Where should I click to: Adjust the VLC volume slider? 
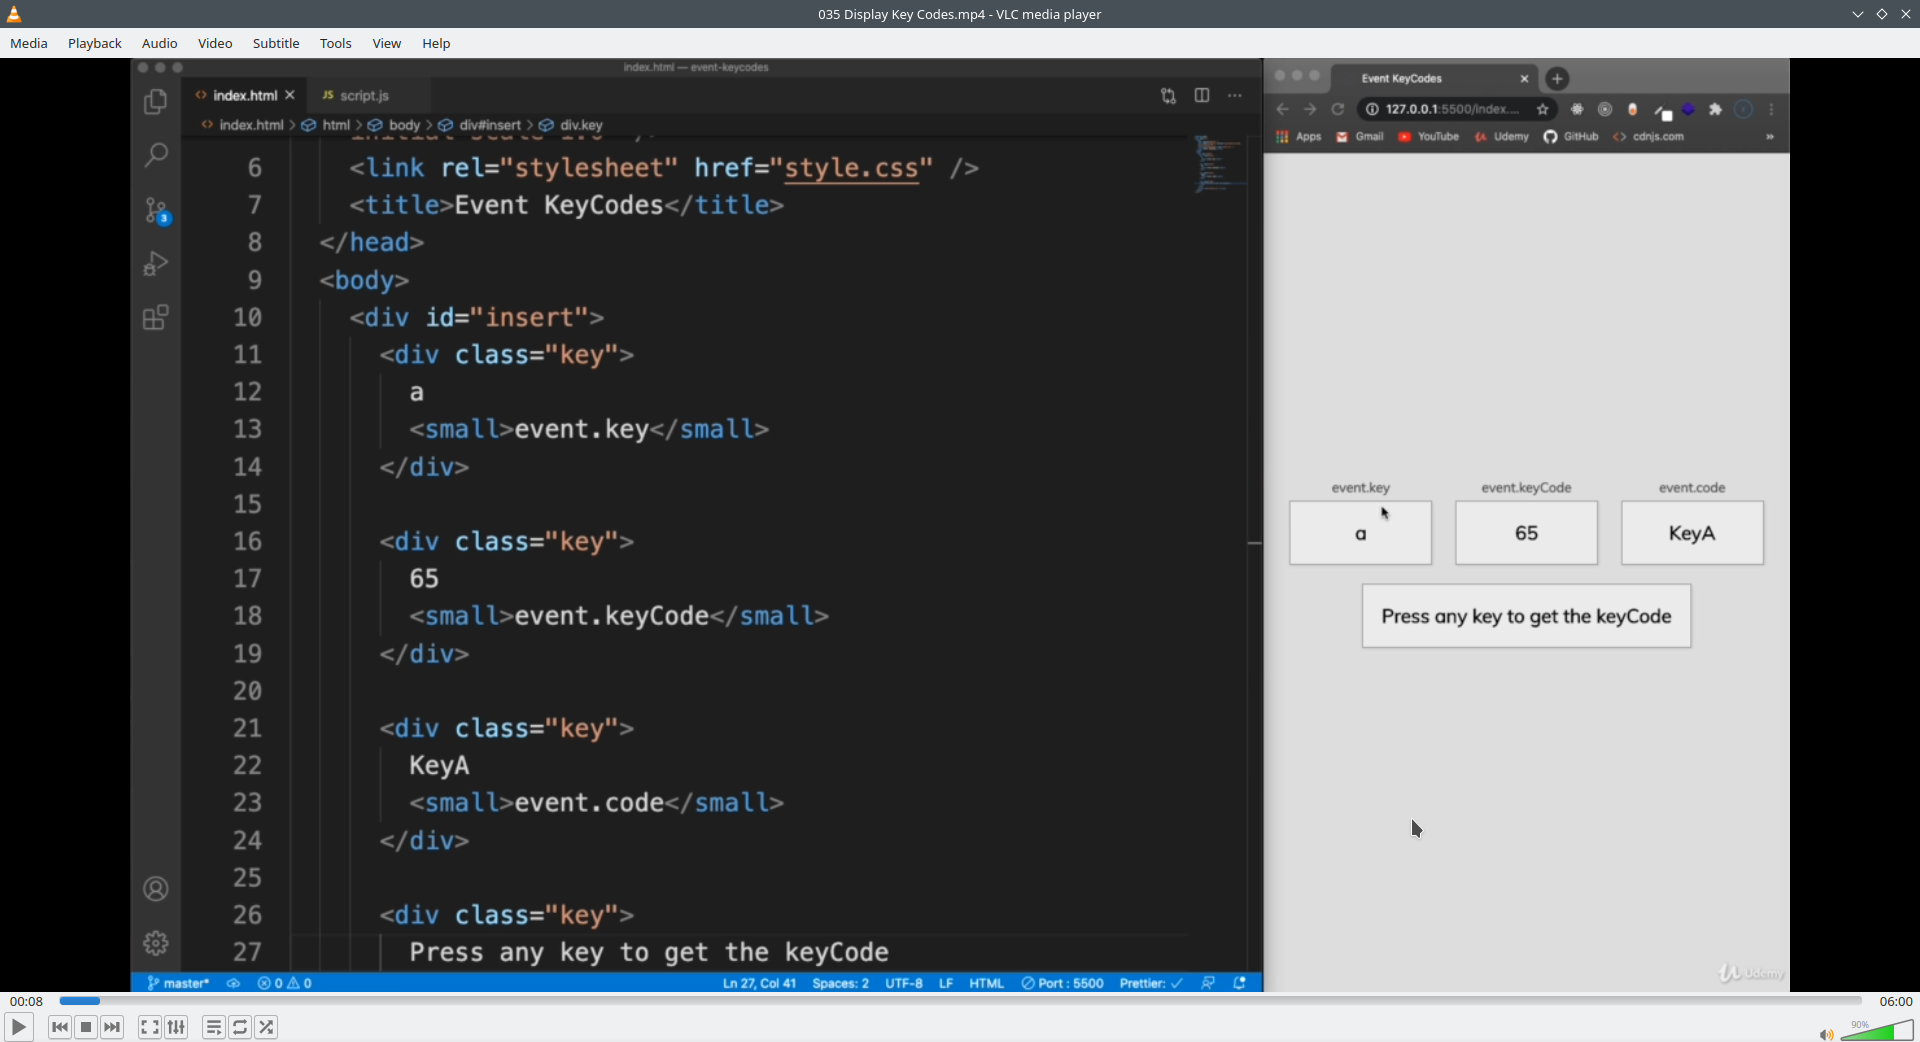tap(1877, 1030)
